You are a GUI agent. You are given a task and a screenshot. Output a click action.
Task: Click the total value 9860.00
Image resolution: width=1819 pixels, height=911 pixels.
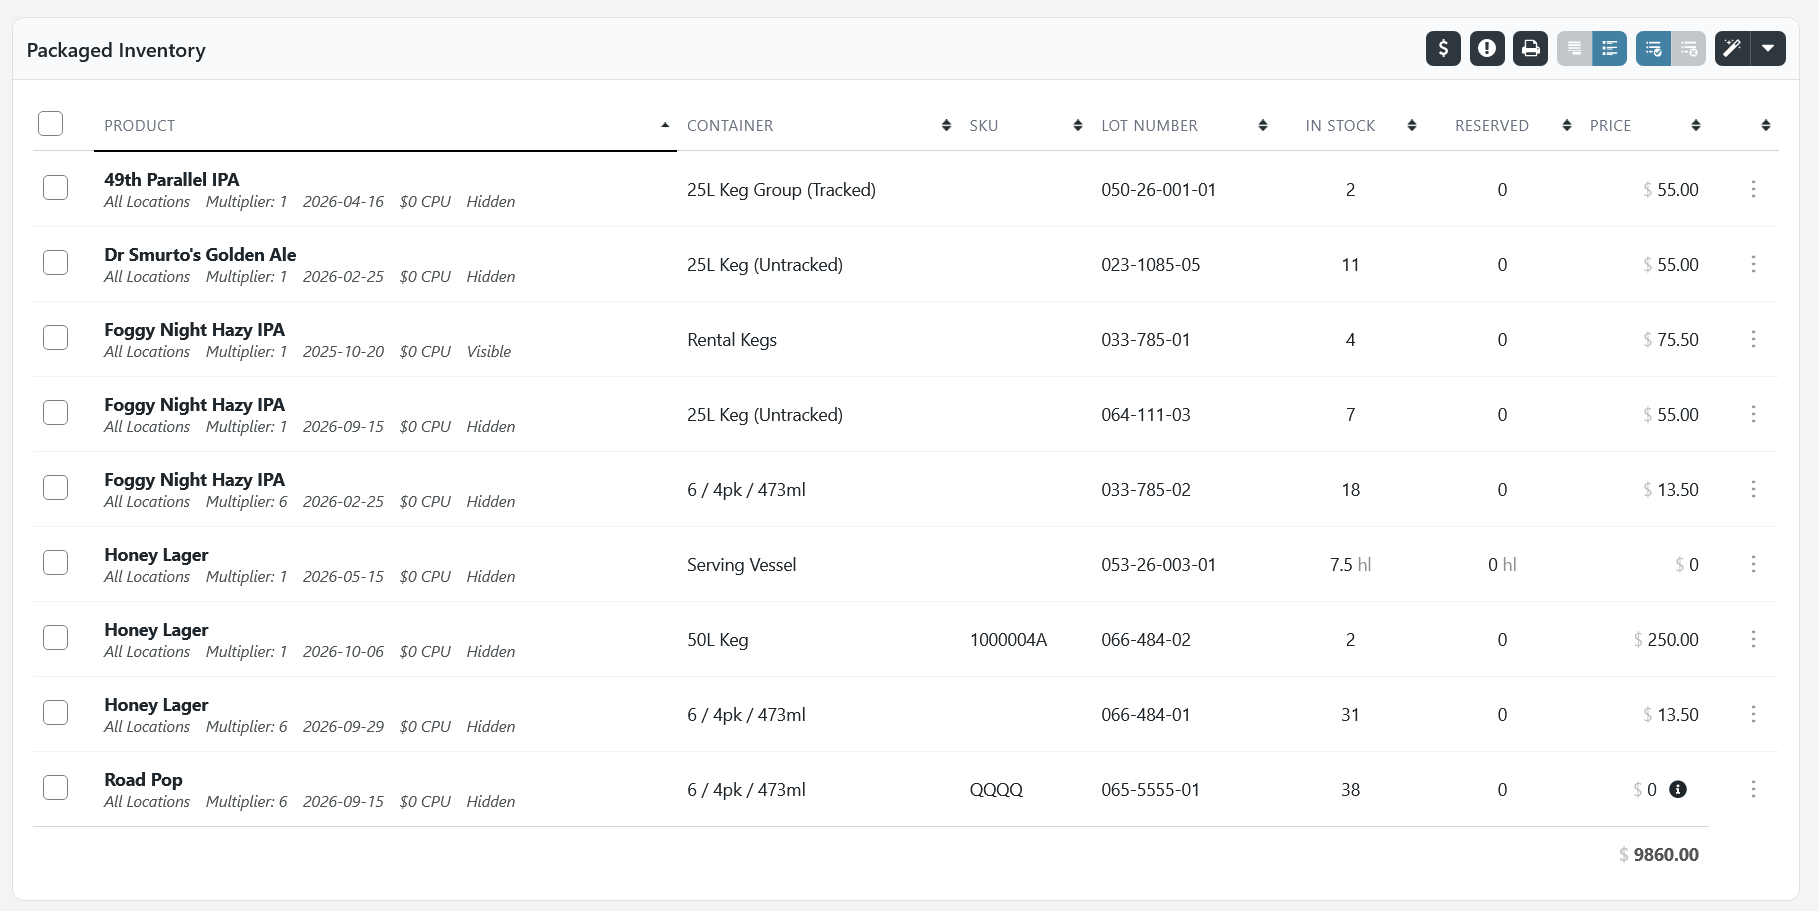pyautogui.click(x=1666, y=855)
